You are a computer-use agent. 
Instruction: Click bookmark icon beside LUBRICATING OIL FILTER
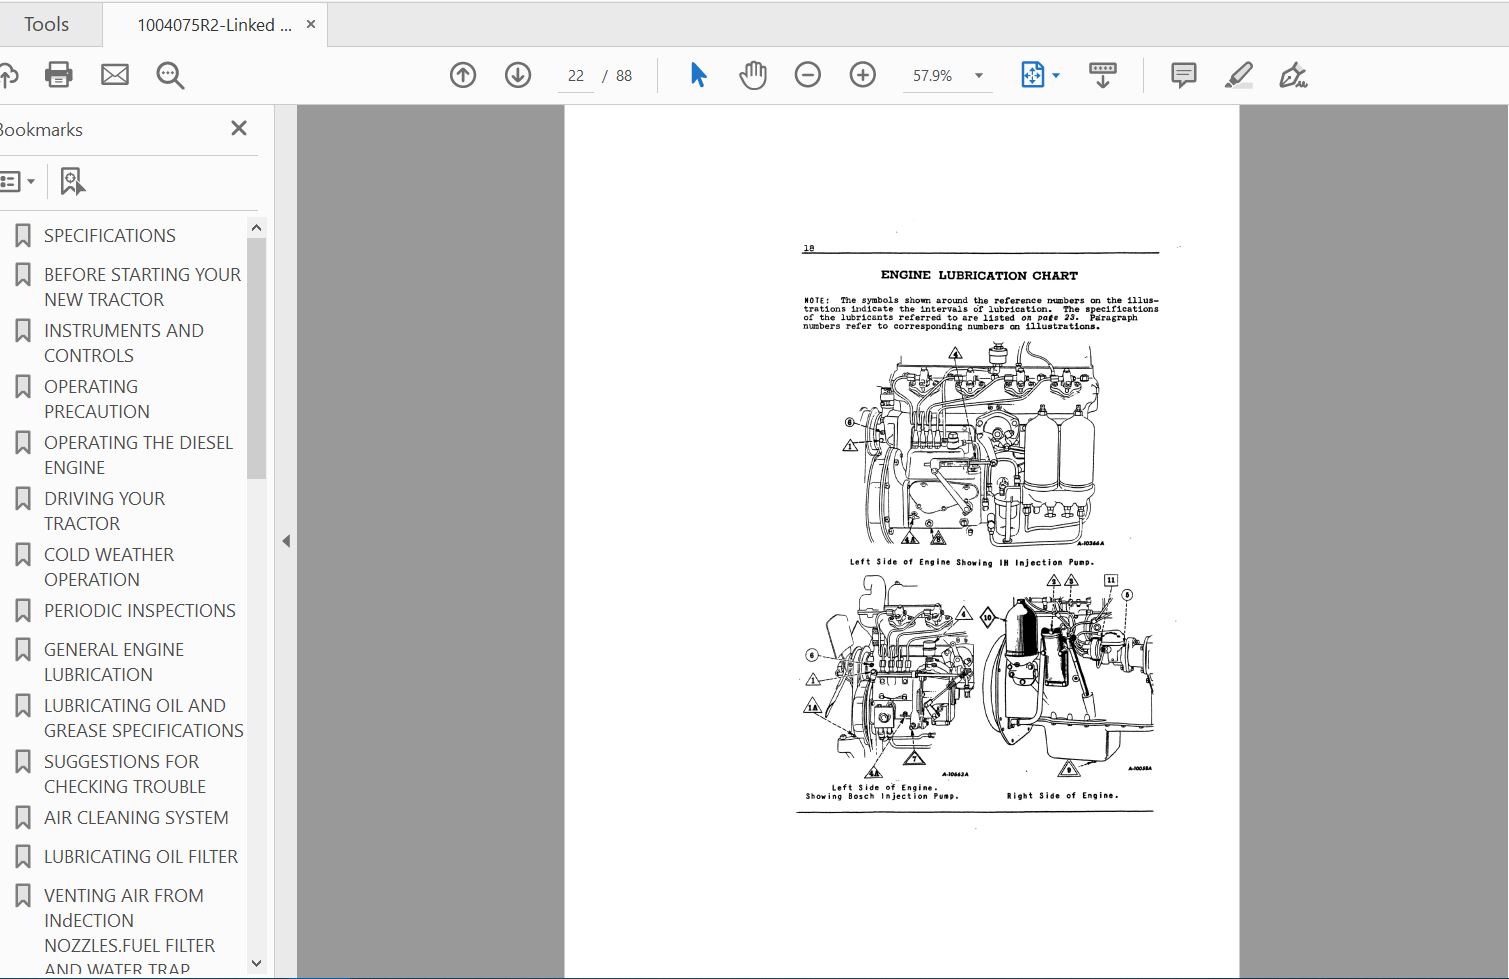point(23,857)
